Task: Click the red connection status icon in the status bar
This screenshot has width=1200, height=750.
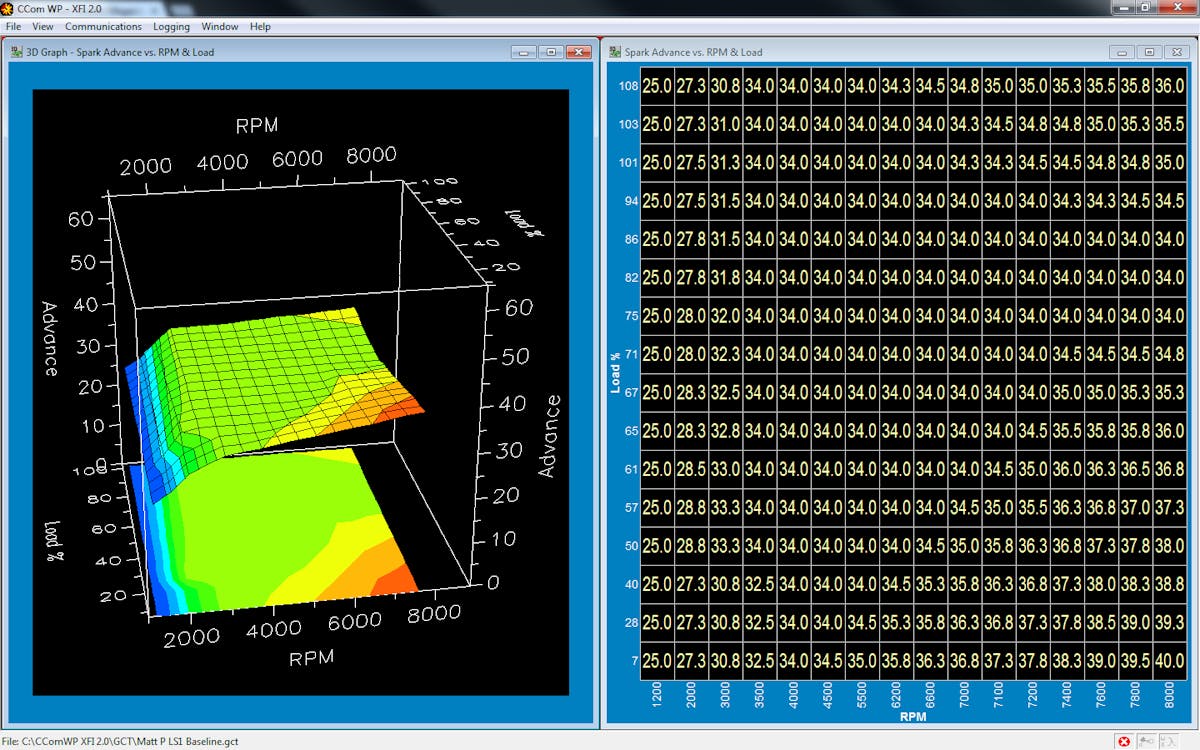Action: pos(1123,741)
